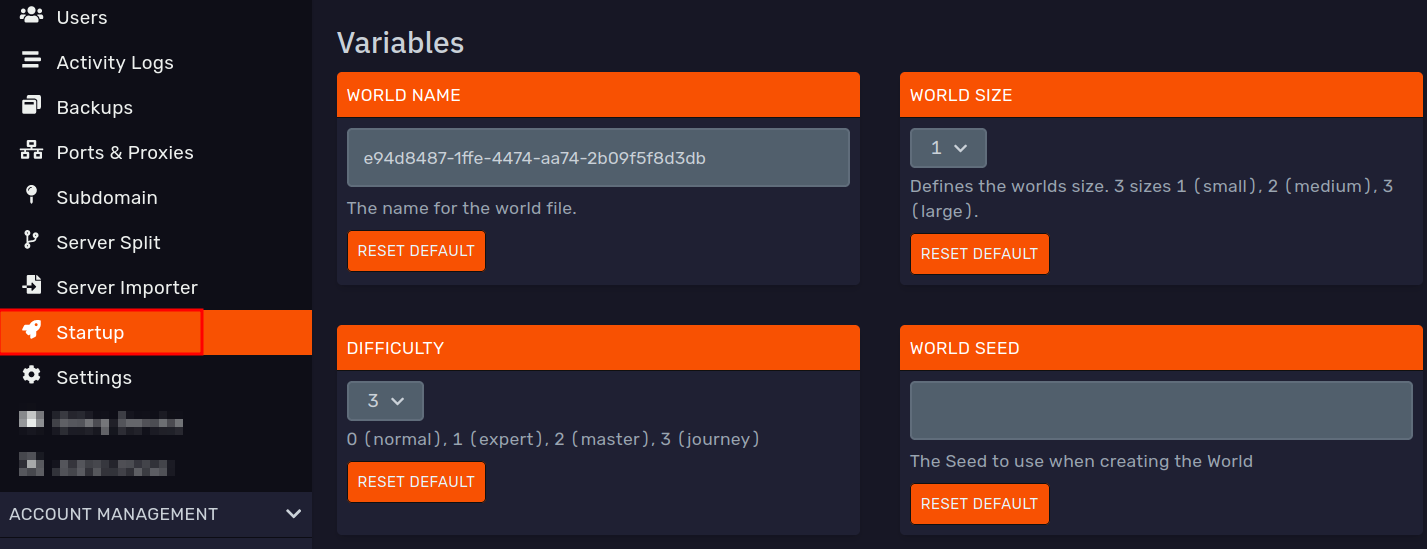Go to Server Importer page
This screenshot has height=549, width=1427.
pos(127,287)
